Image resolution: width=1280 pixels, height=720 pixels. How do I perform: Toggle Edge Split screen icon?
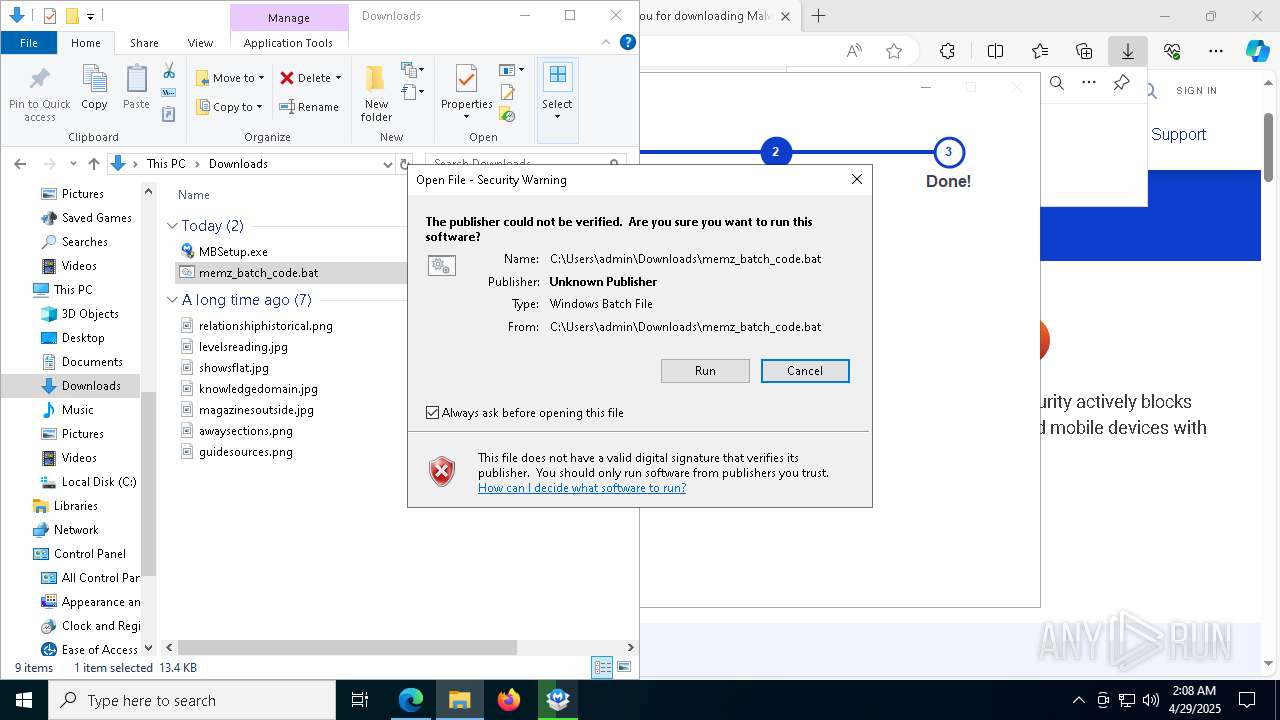(x=996, y=51)
